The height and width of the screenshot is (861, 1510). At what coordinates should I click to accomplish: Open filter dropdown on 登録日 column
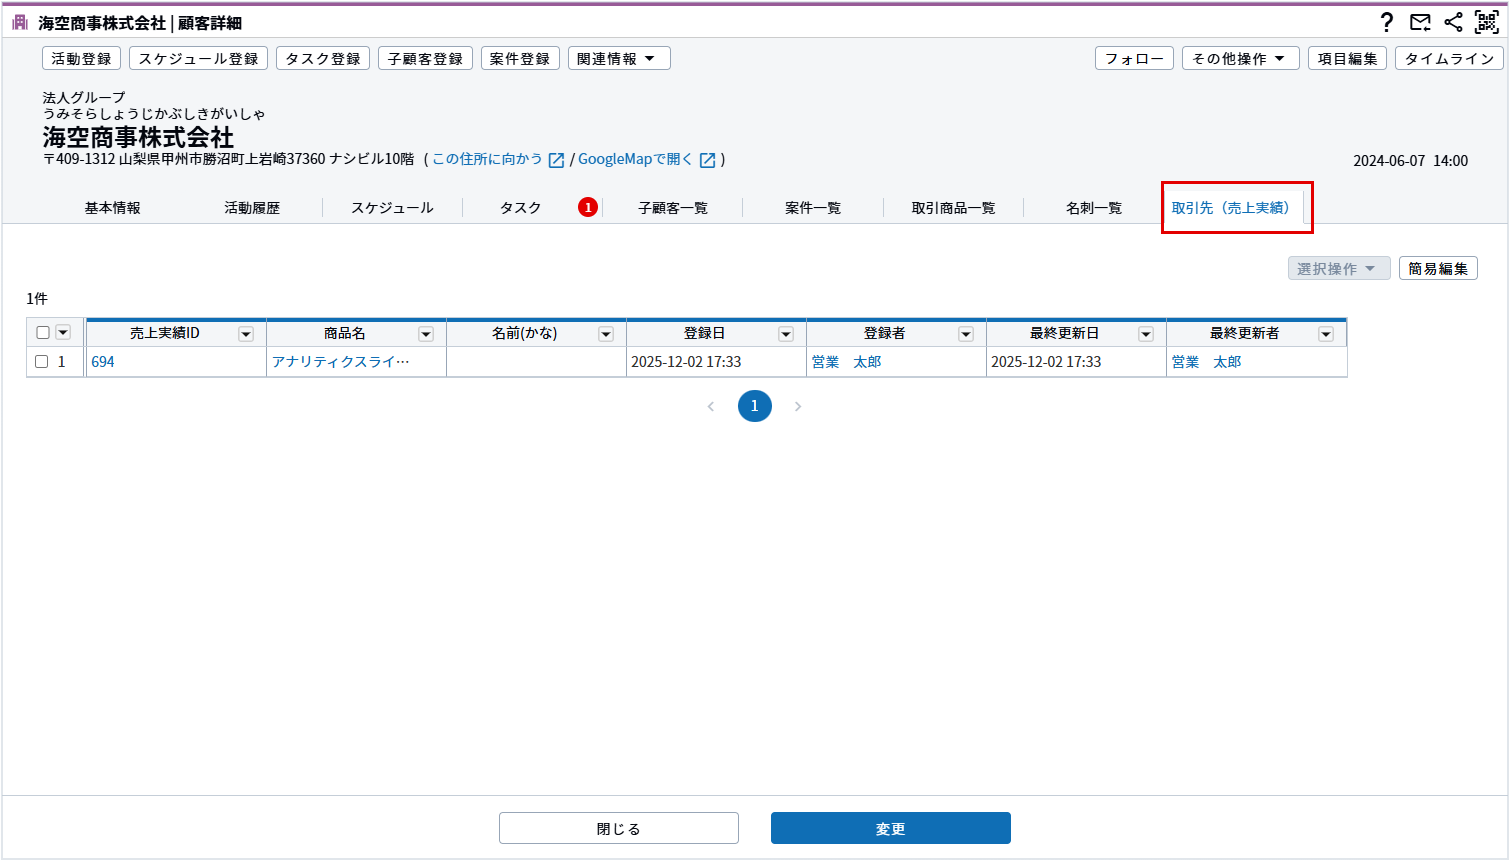tap(786, 334)
